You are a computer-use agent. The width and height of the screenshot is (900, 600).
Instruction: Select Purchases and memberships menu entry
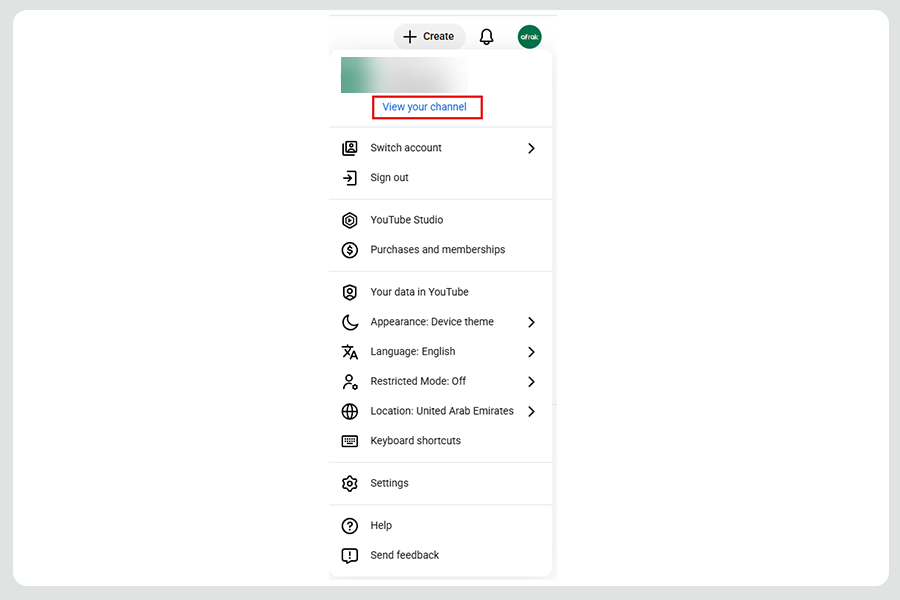(x=437, y=250)
